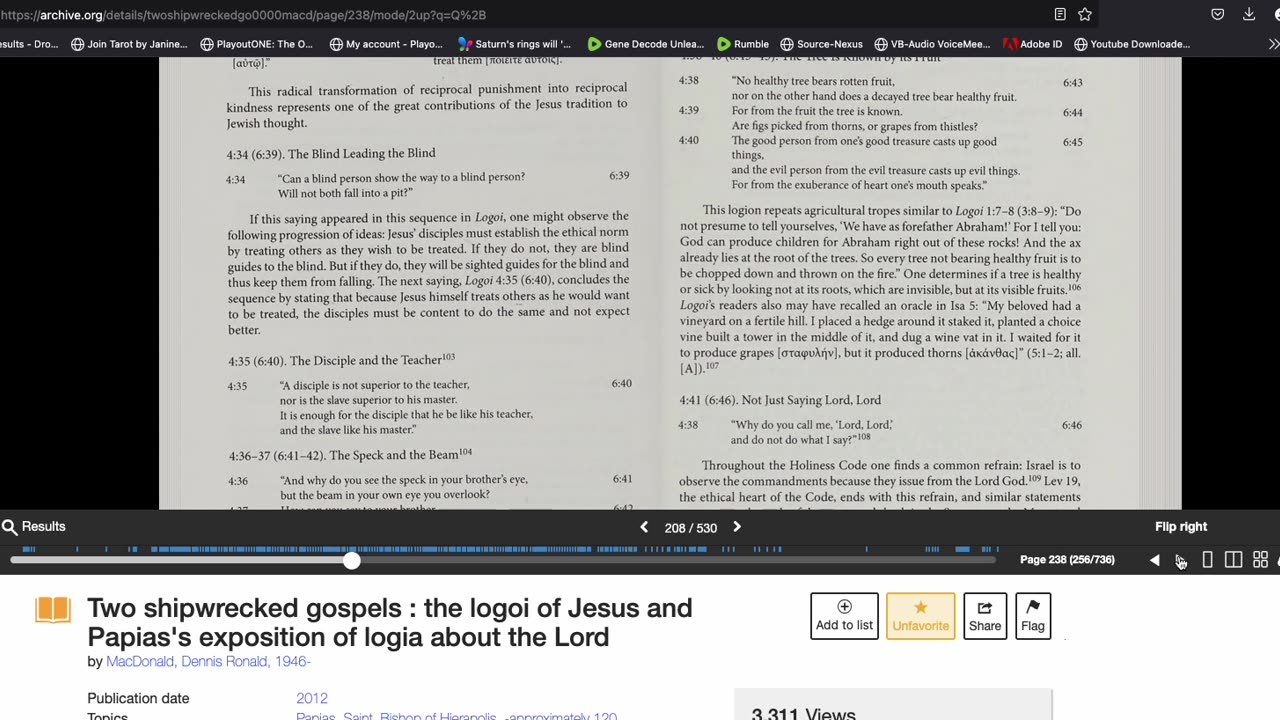Click heading 'The Disciple and the Teacher'
Viewport: 1280px width, 720px height.
click(x=366, y=361)
